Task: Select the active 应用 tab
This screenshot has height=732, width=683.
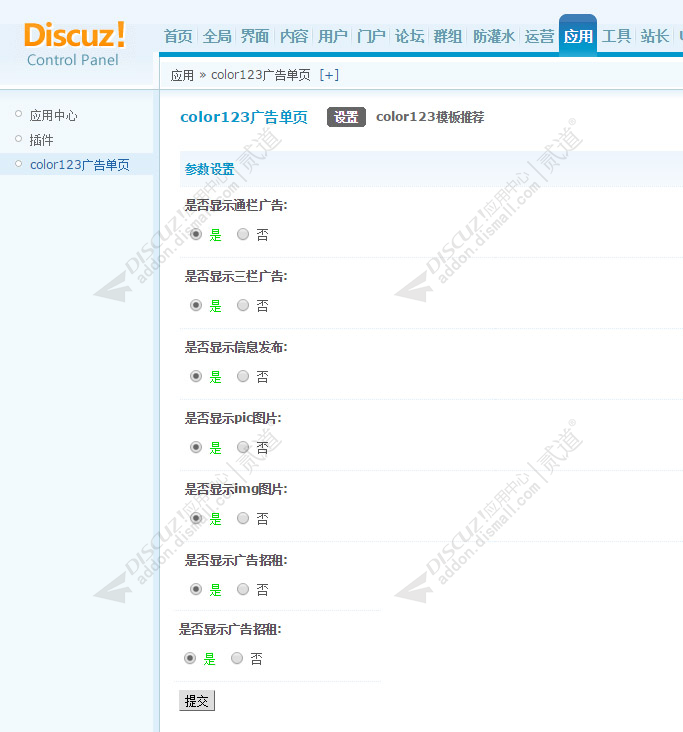Action: click(x=578, y=36)
